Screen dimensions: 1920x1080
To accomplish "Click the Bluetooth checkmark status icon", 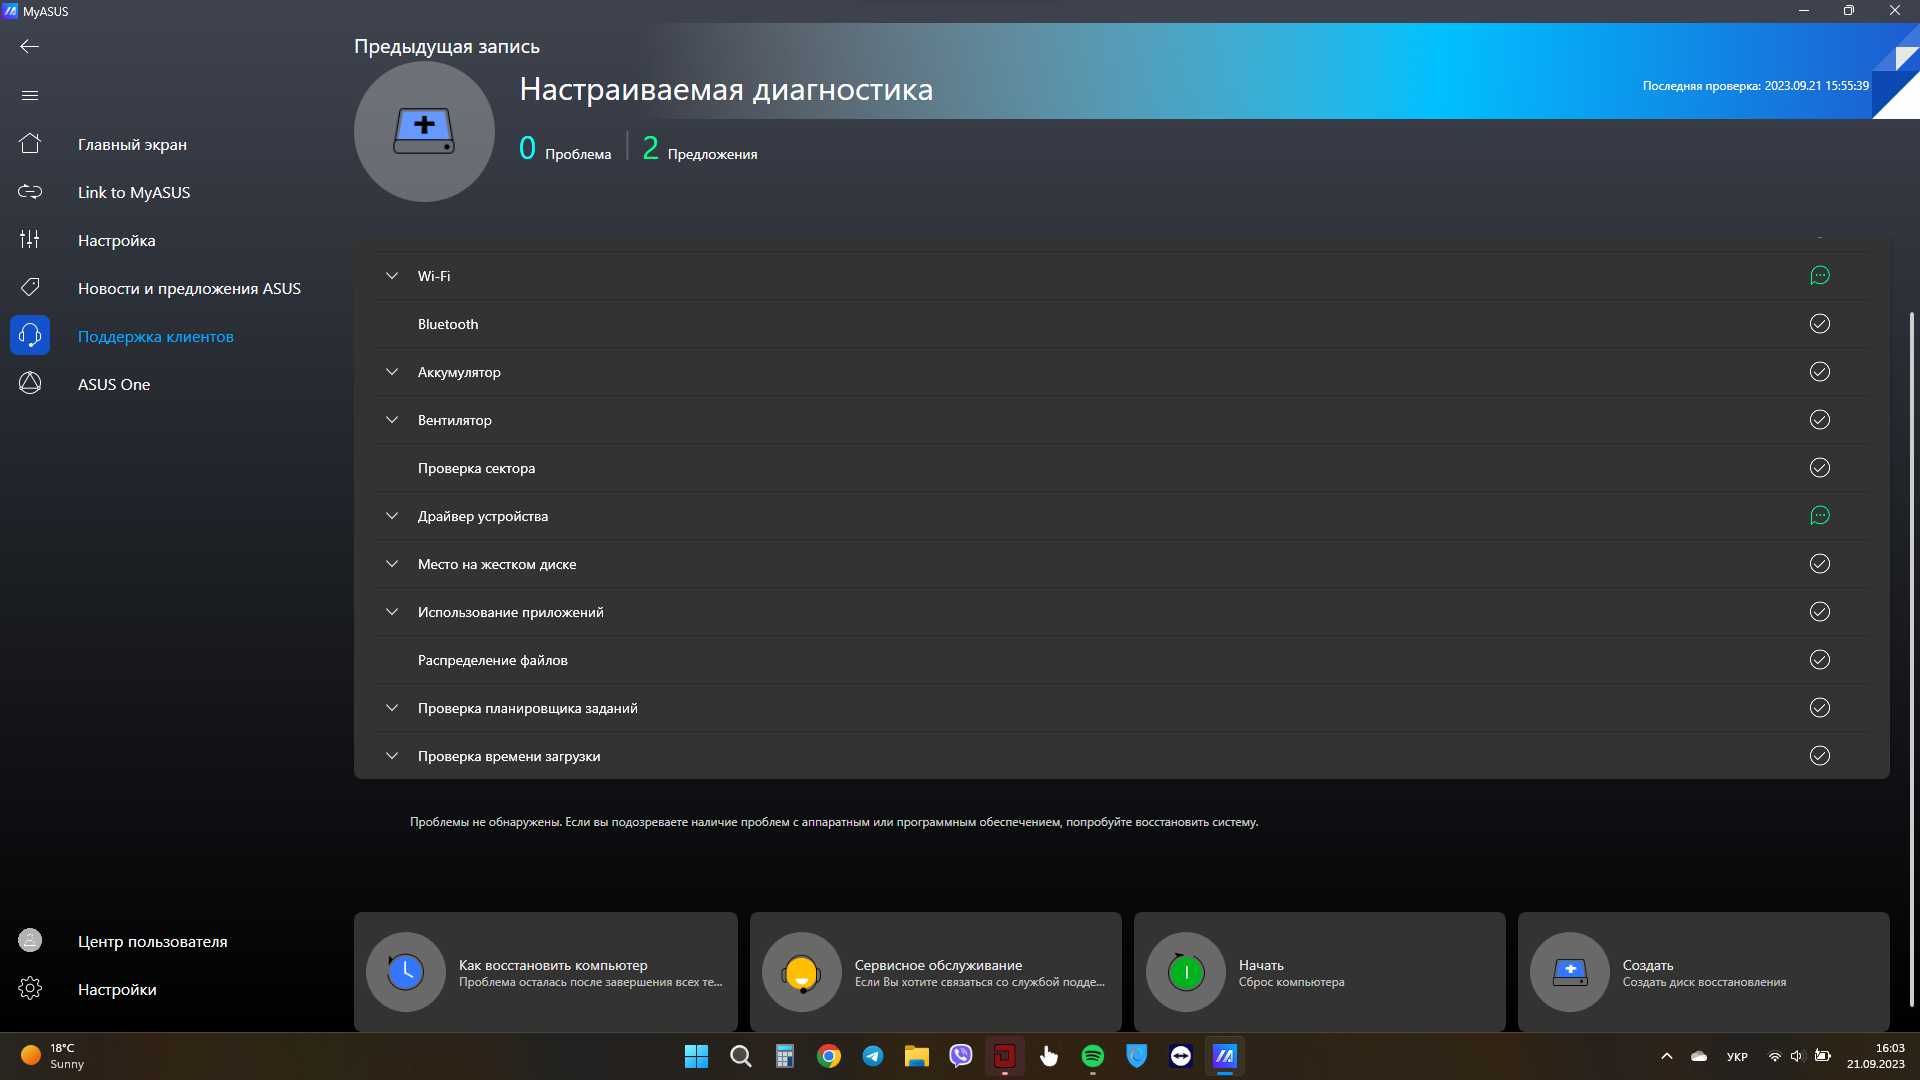I will pos(1820,324).
